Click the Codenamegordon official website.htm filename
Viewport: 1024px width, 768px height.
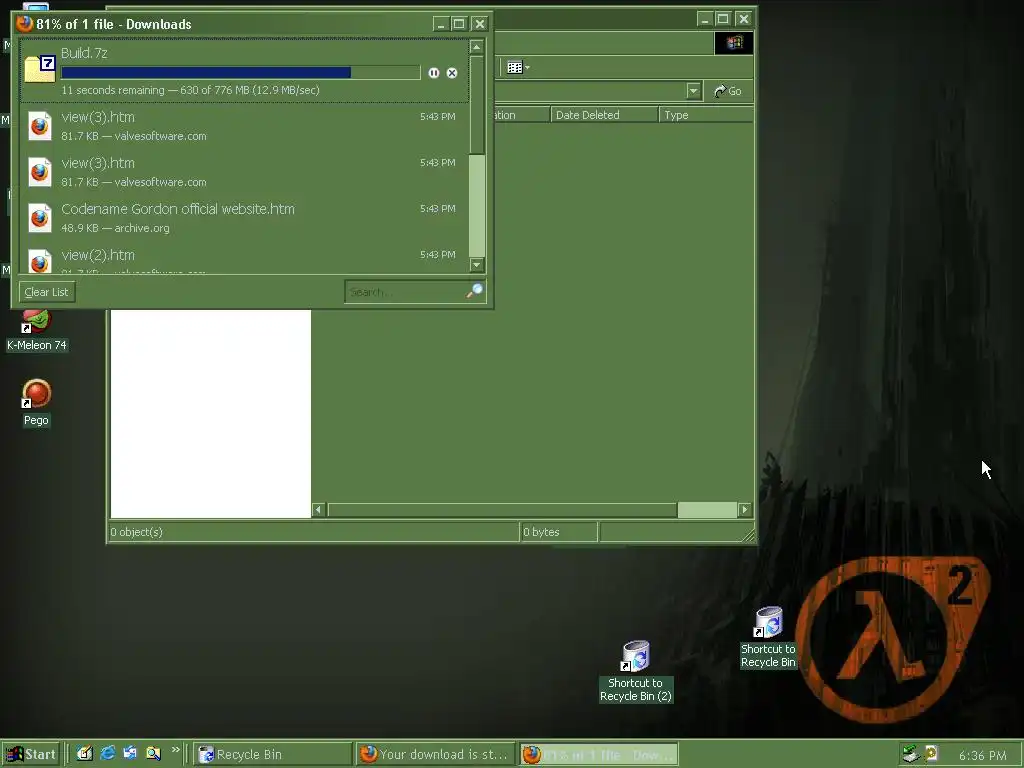tap(178, 209)
